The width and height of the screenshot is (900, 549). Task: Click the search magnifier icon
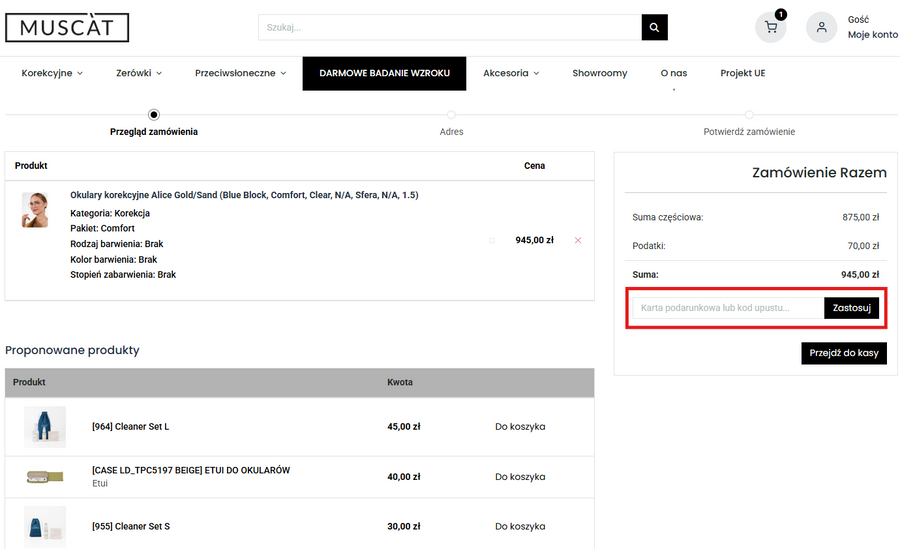[654, 28]
